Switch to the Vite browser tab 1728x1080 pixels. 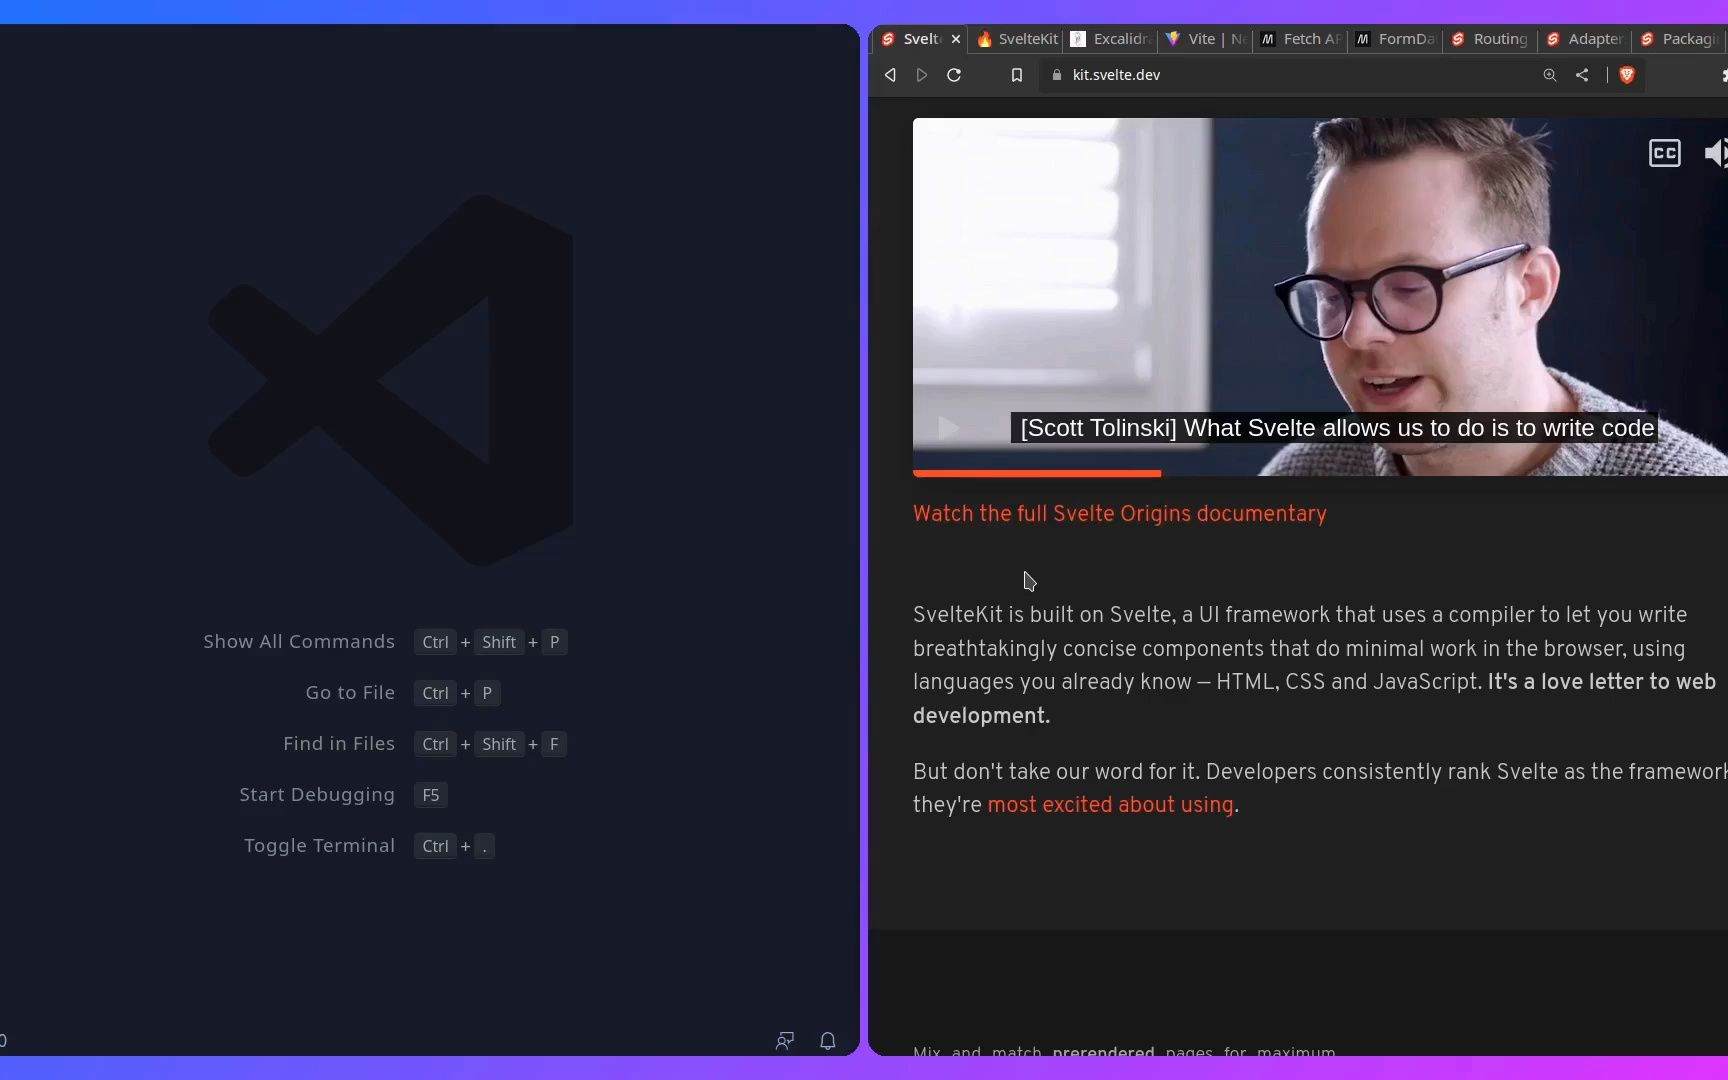(x=1206, y=39)
